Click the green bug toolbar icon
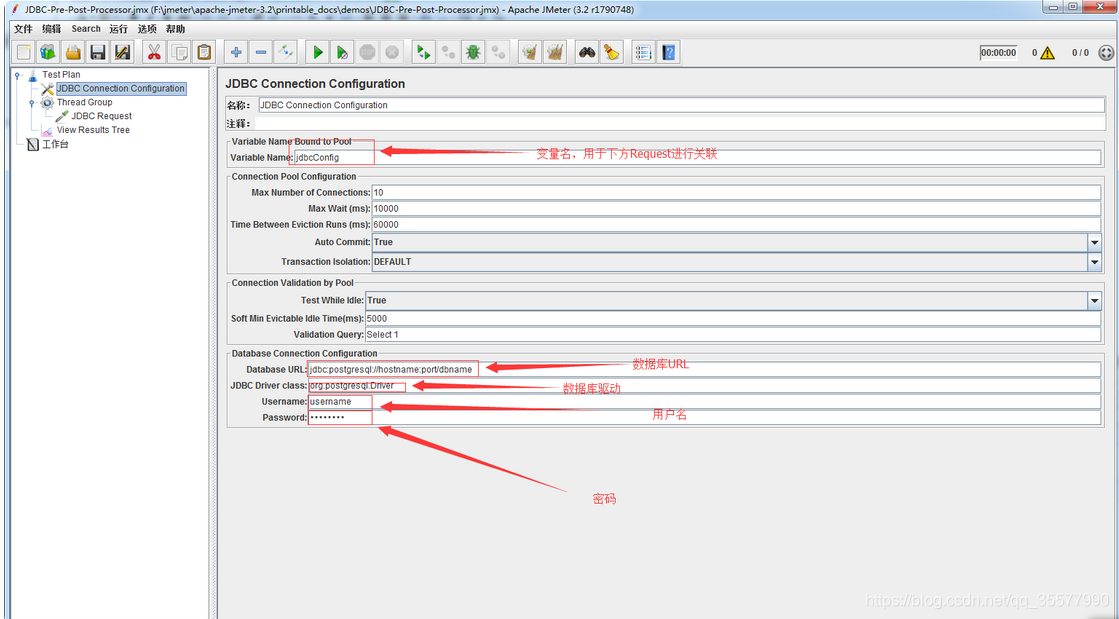 472,52
